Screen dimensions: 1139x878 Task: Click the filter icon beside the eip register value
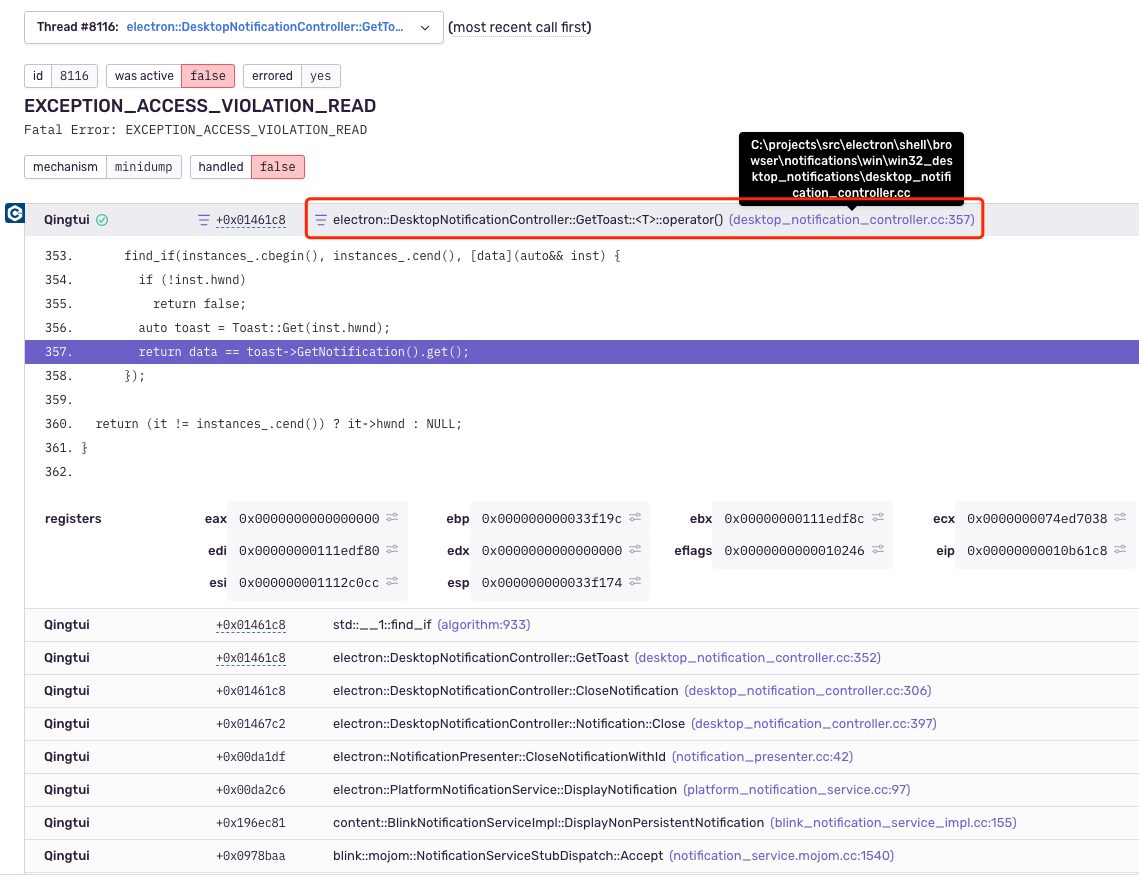[1120, 550]
